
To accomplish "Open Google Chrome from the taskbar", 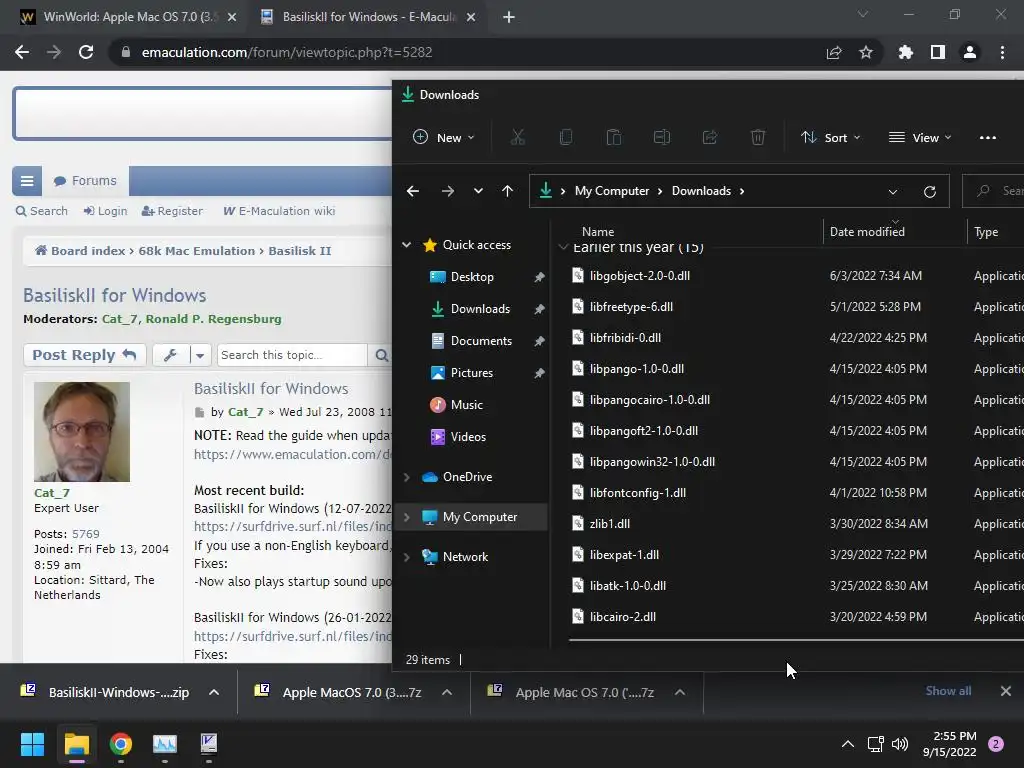I will click(x=121, y=744).
